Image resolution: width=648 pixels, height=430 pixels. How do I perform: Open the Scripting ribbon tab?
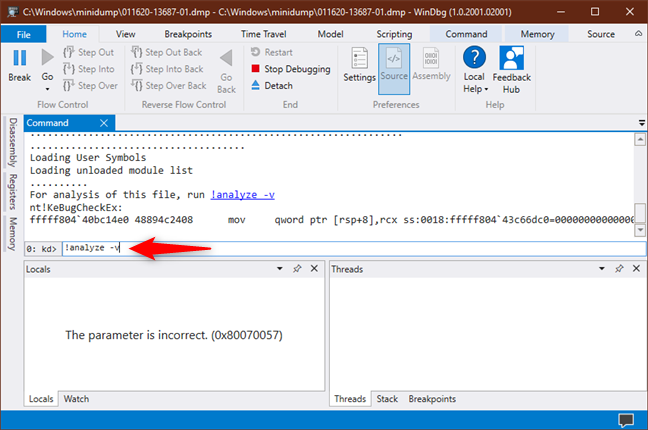click(x=394, y=34)
